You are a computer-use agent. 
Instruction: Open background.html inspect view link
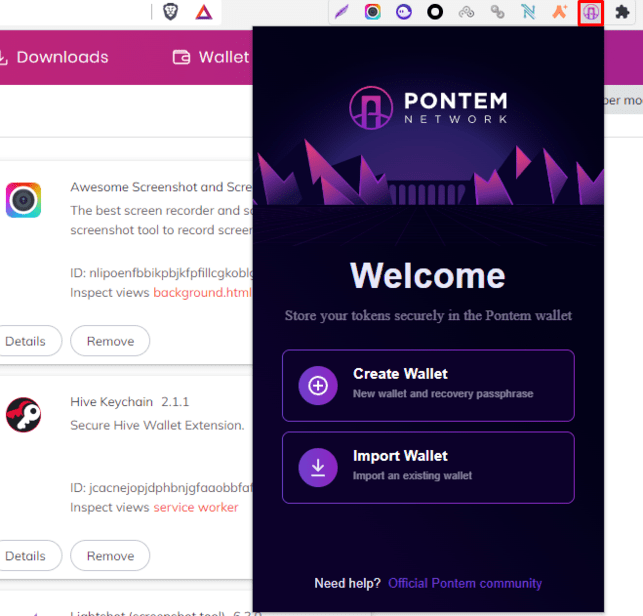pos(203,292)
